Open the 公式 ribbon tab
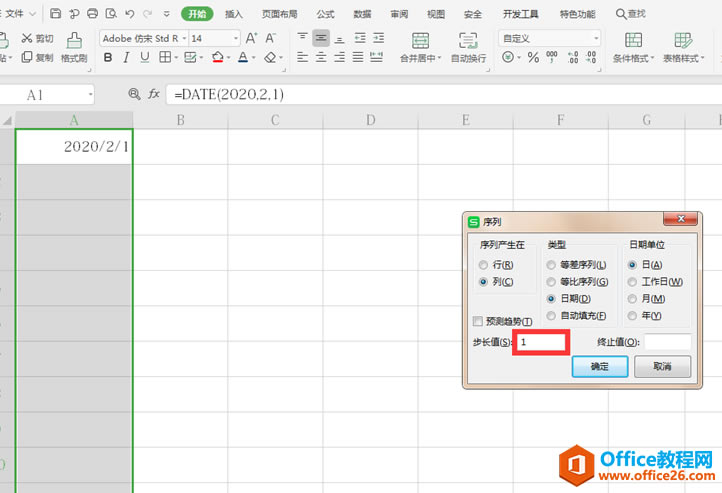This screenshot has width=722, height=493. click(x=325, y=14)
